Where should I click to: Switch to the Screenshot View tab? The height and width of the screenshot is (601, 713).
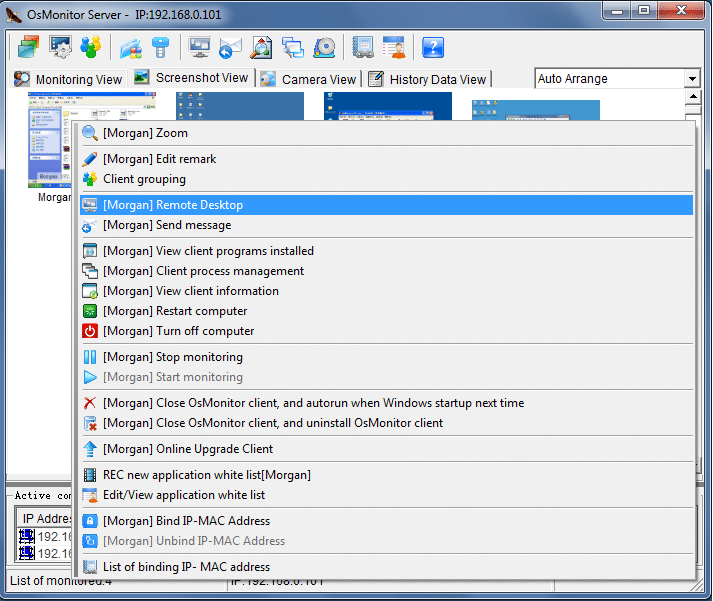191,78
